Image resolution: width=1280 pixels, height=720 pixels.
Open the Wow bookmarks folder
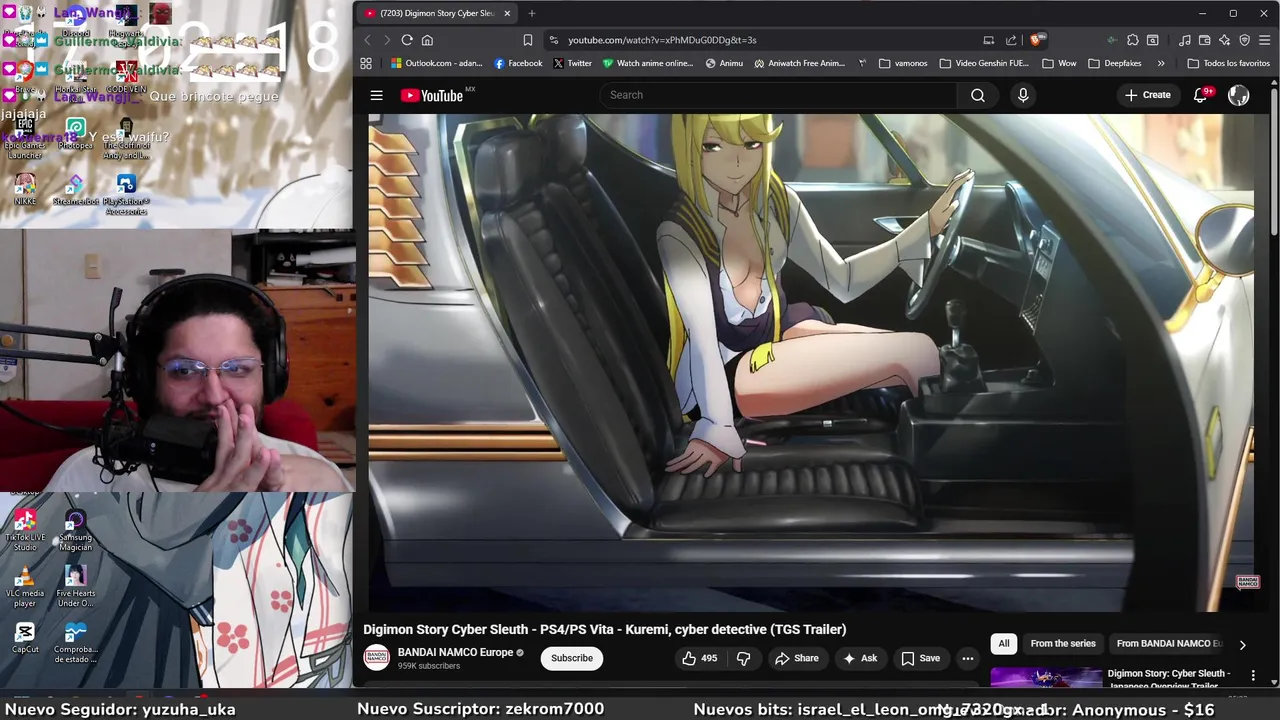pos(1059,63)
